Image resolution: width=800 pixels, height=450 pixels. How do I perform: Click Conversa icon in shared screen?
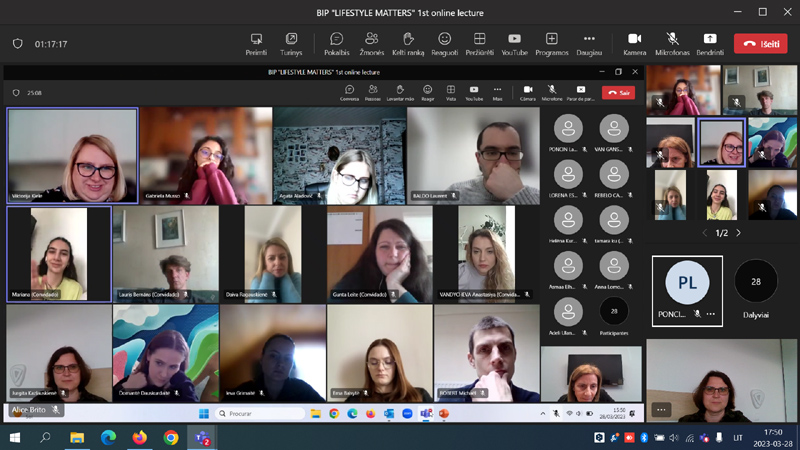coord(349,90)
